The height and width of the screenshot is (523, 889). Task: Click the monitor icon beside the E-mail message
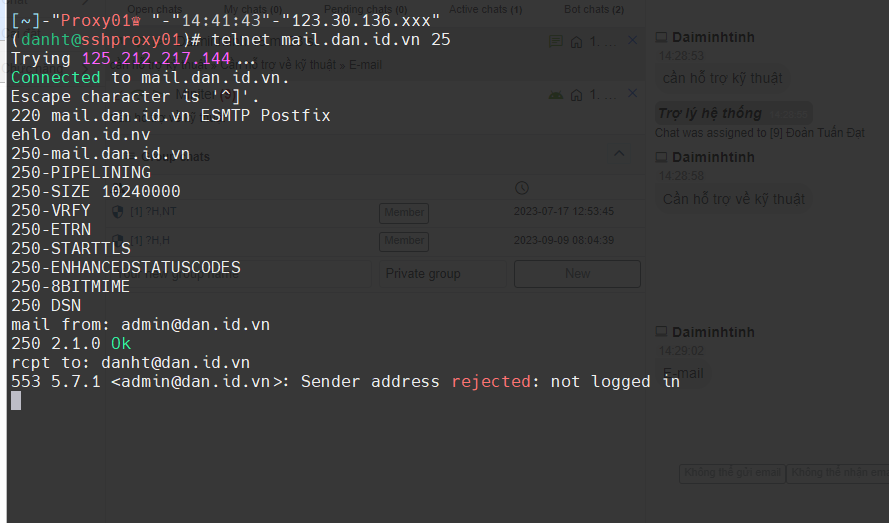click(661, 332)
